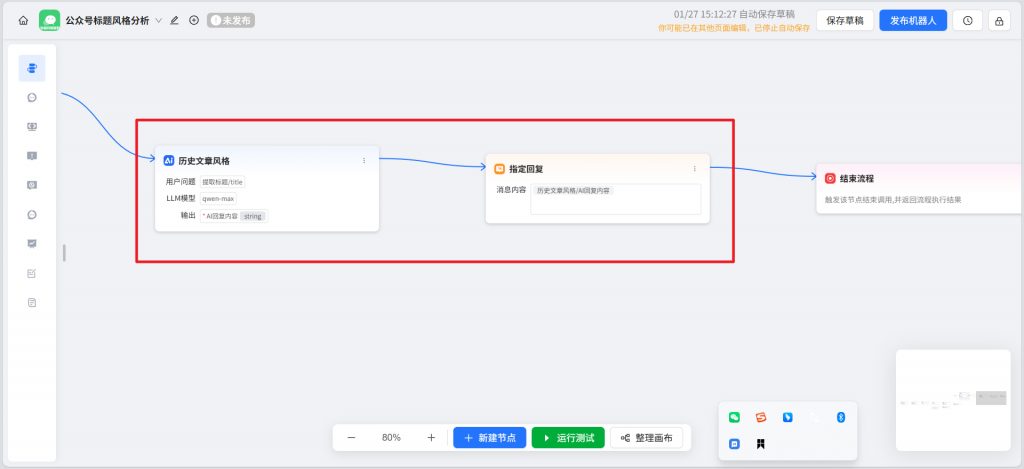
Task: Click the pencil edit-name icon
Action: 174,20
